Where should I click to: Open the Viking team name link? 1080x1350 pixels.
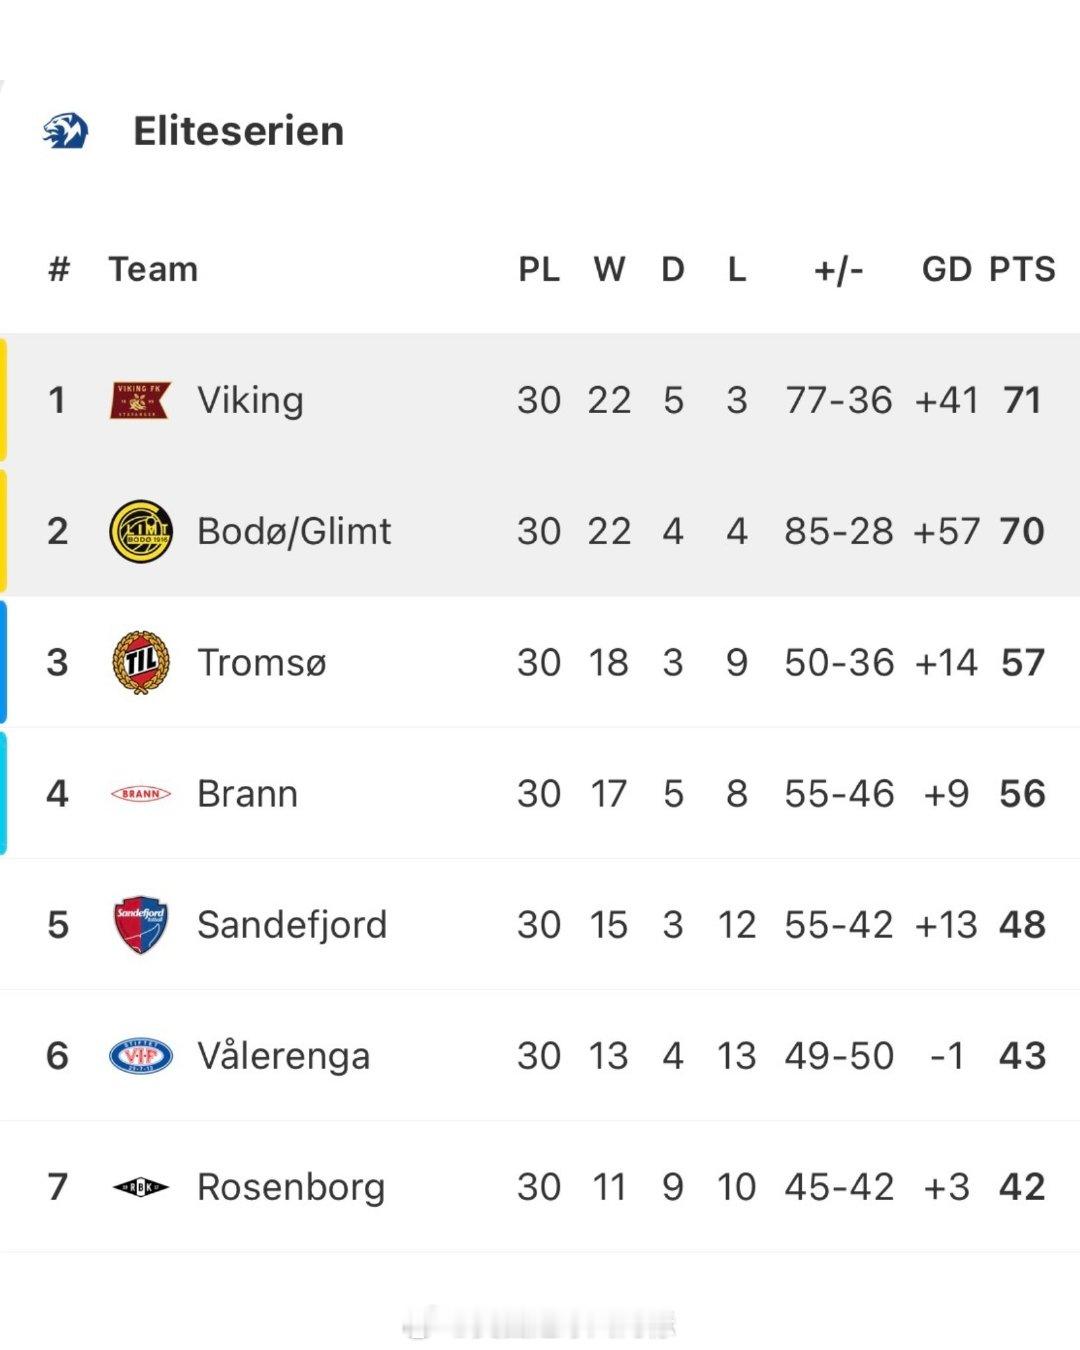click(x=250, y=400)
